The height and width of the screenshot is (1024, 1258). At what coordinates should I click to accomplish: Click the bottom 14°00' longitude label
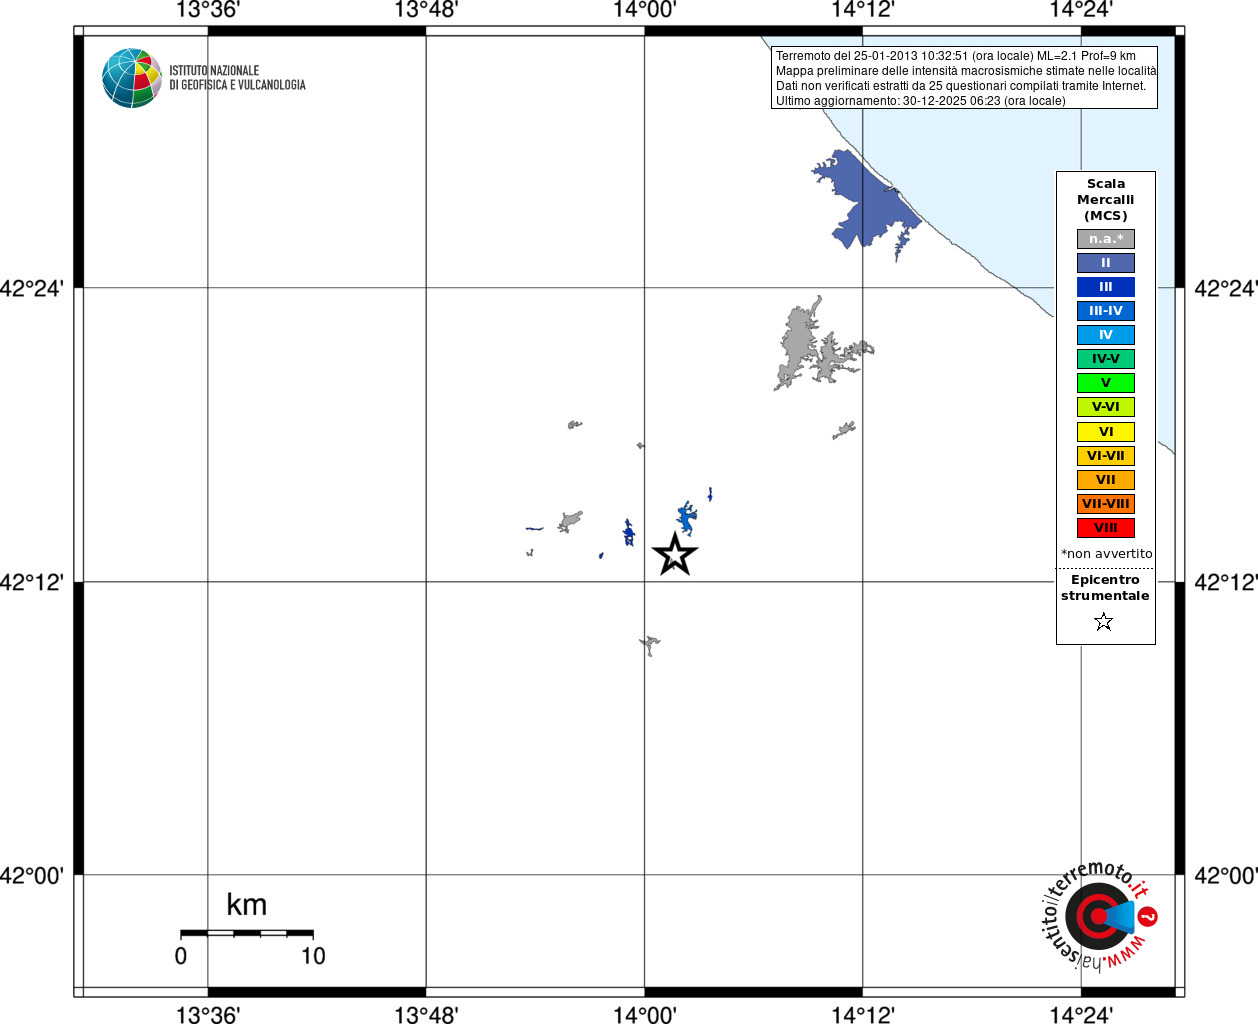click(x=645, y=1014)
